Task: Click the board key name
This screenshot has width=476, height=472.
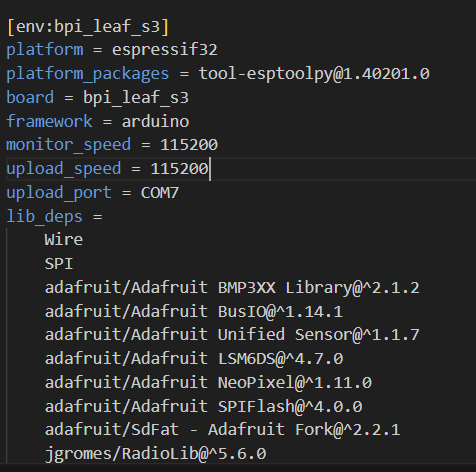Action: click(30, 97)
